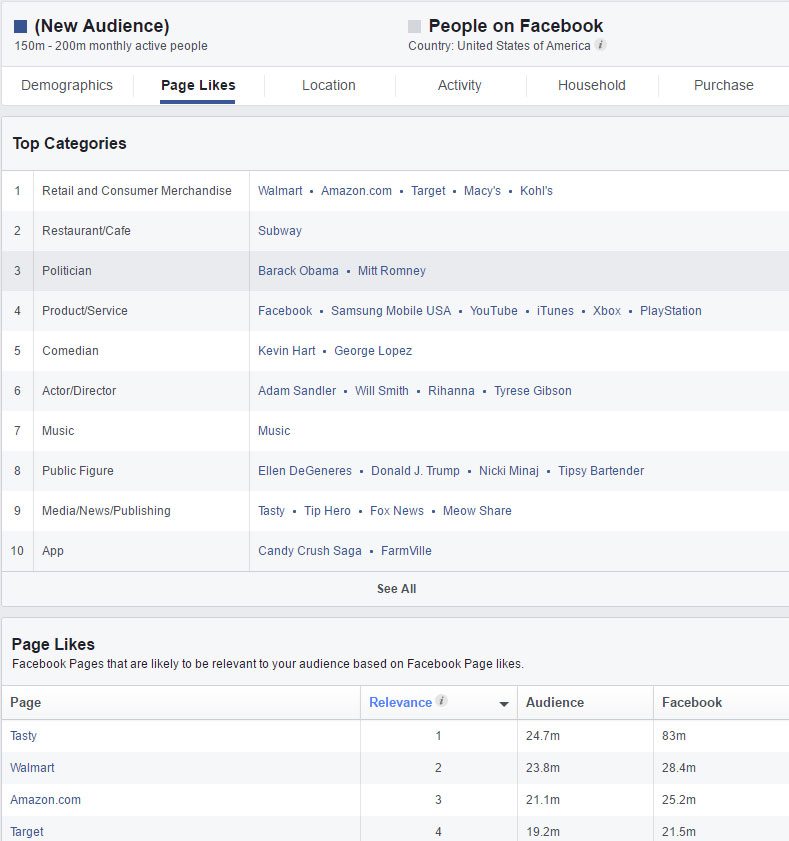Open Target in the Page Likes table
Viewport: 789px width, 841px height.
click(x=27, y=832)
